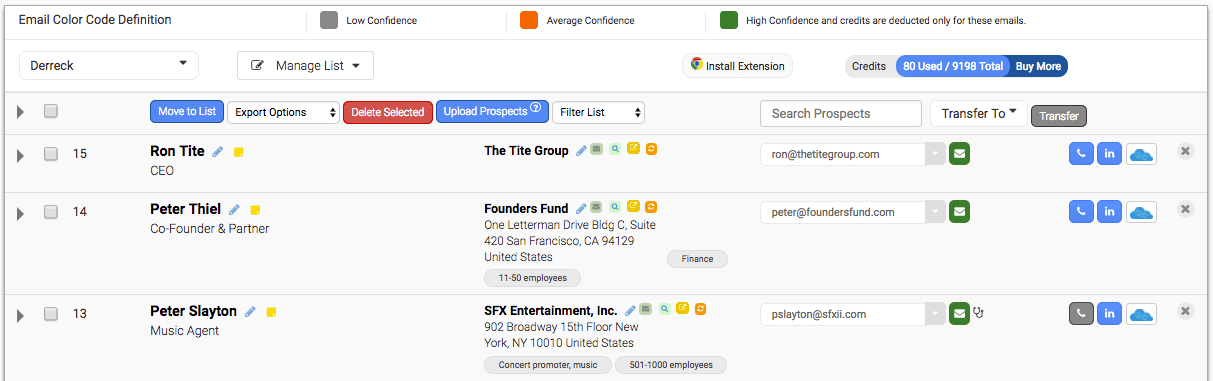The image size is (1213, 381).
Task: Expand Peter Thiel's row details triangle
Action: pos(20,213)
